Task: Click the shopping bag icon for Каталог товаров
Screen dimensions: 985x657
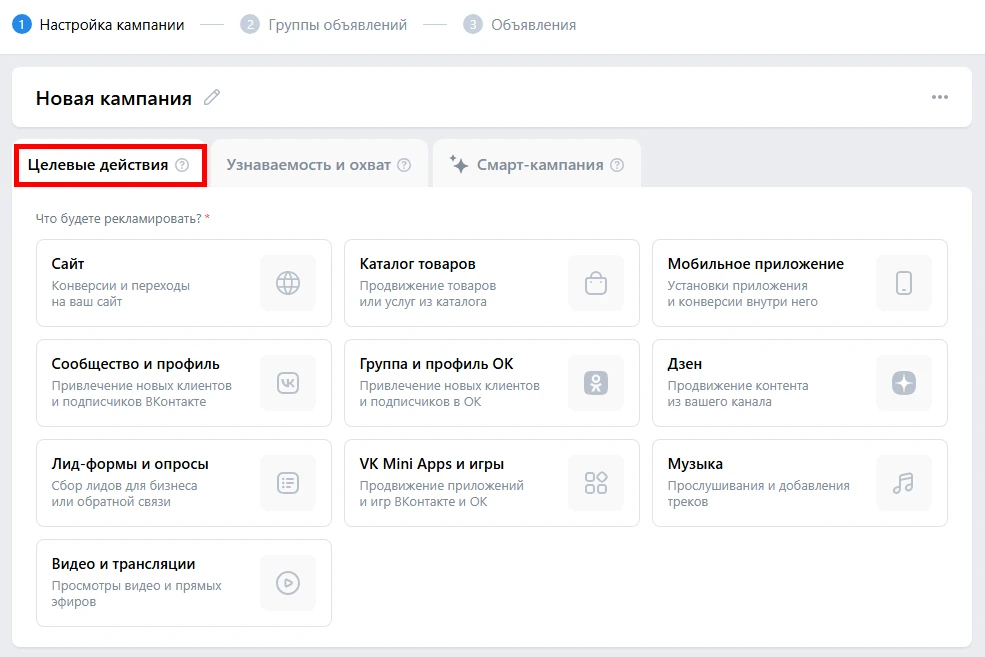Action: [596, 283]
